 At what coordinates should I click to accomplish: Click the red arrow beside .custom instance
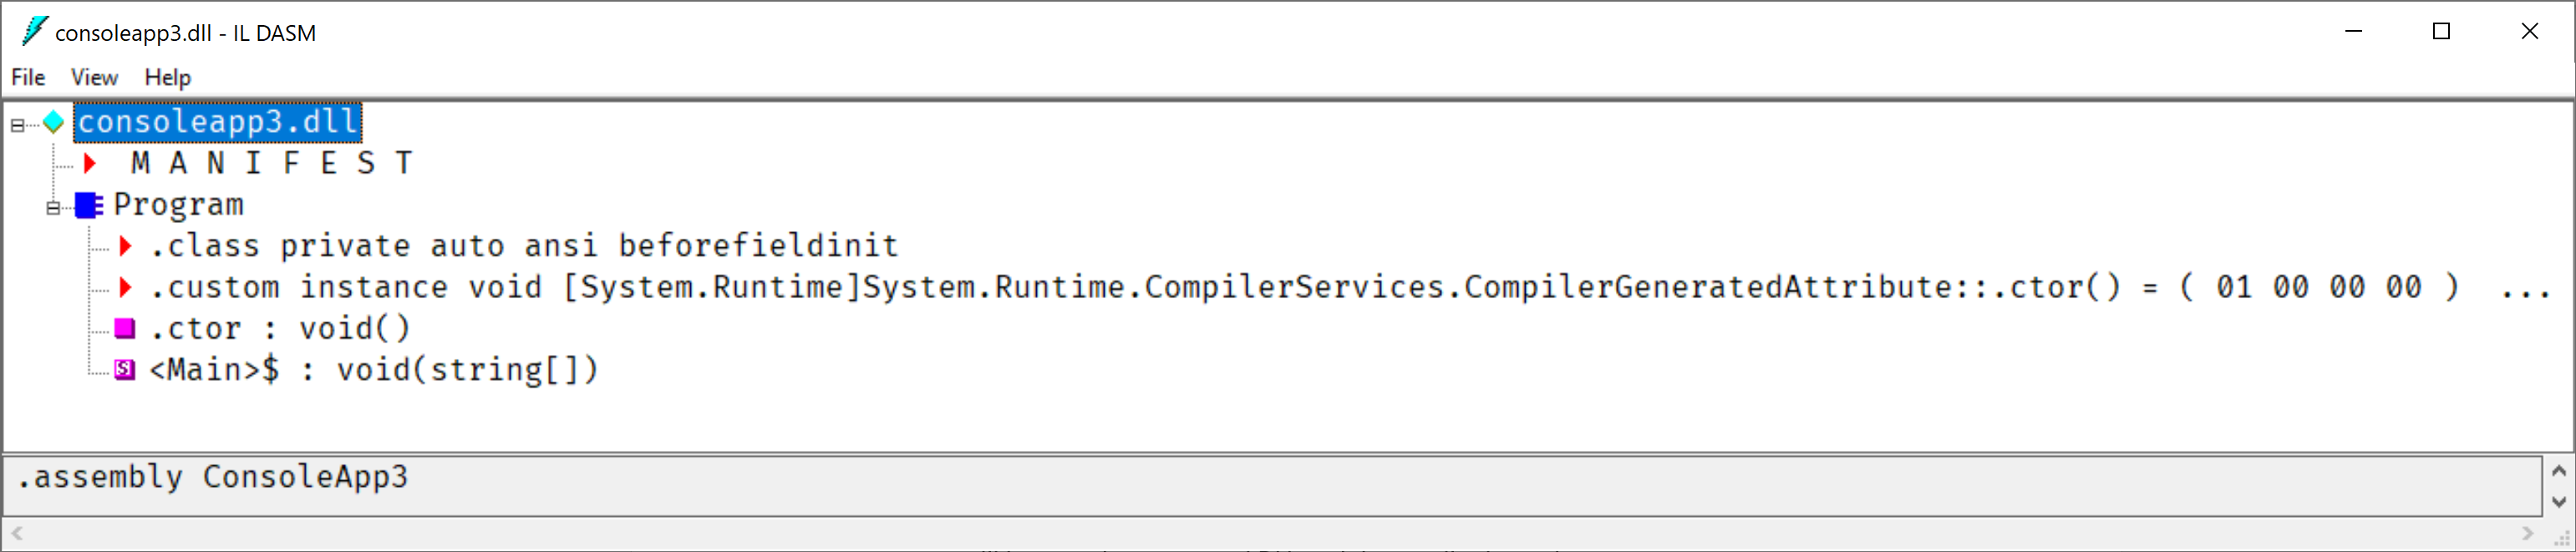coord(125,288)
